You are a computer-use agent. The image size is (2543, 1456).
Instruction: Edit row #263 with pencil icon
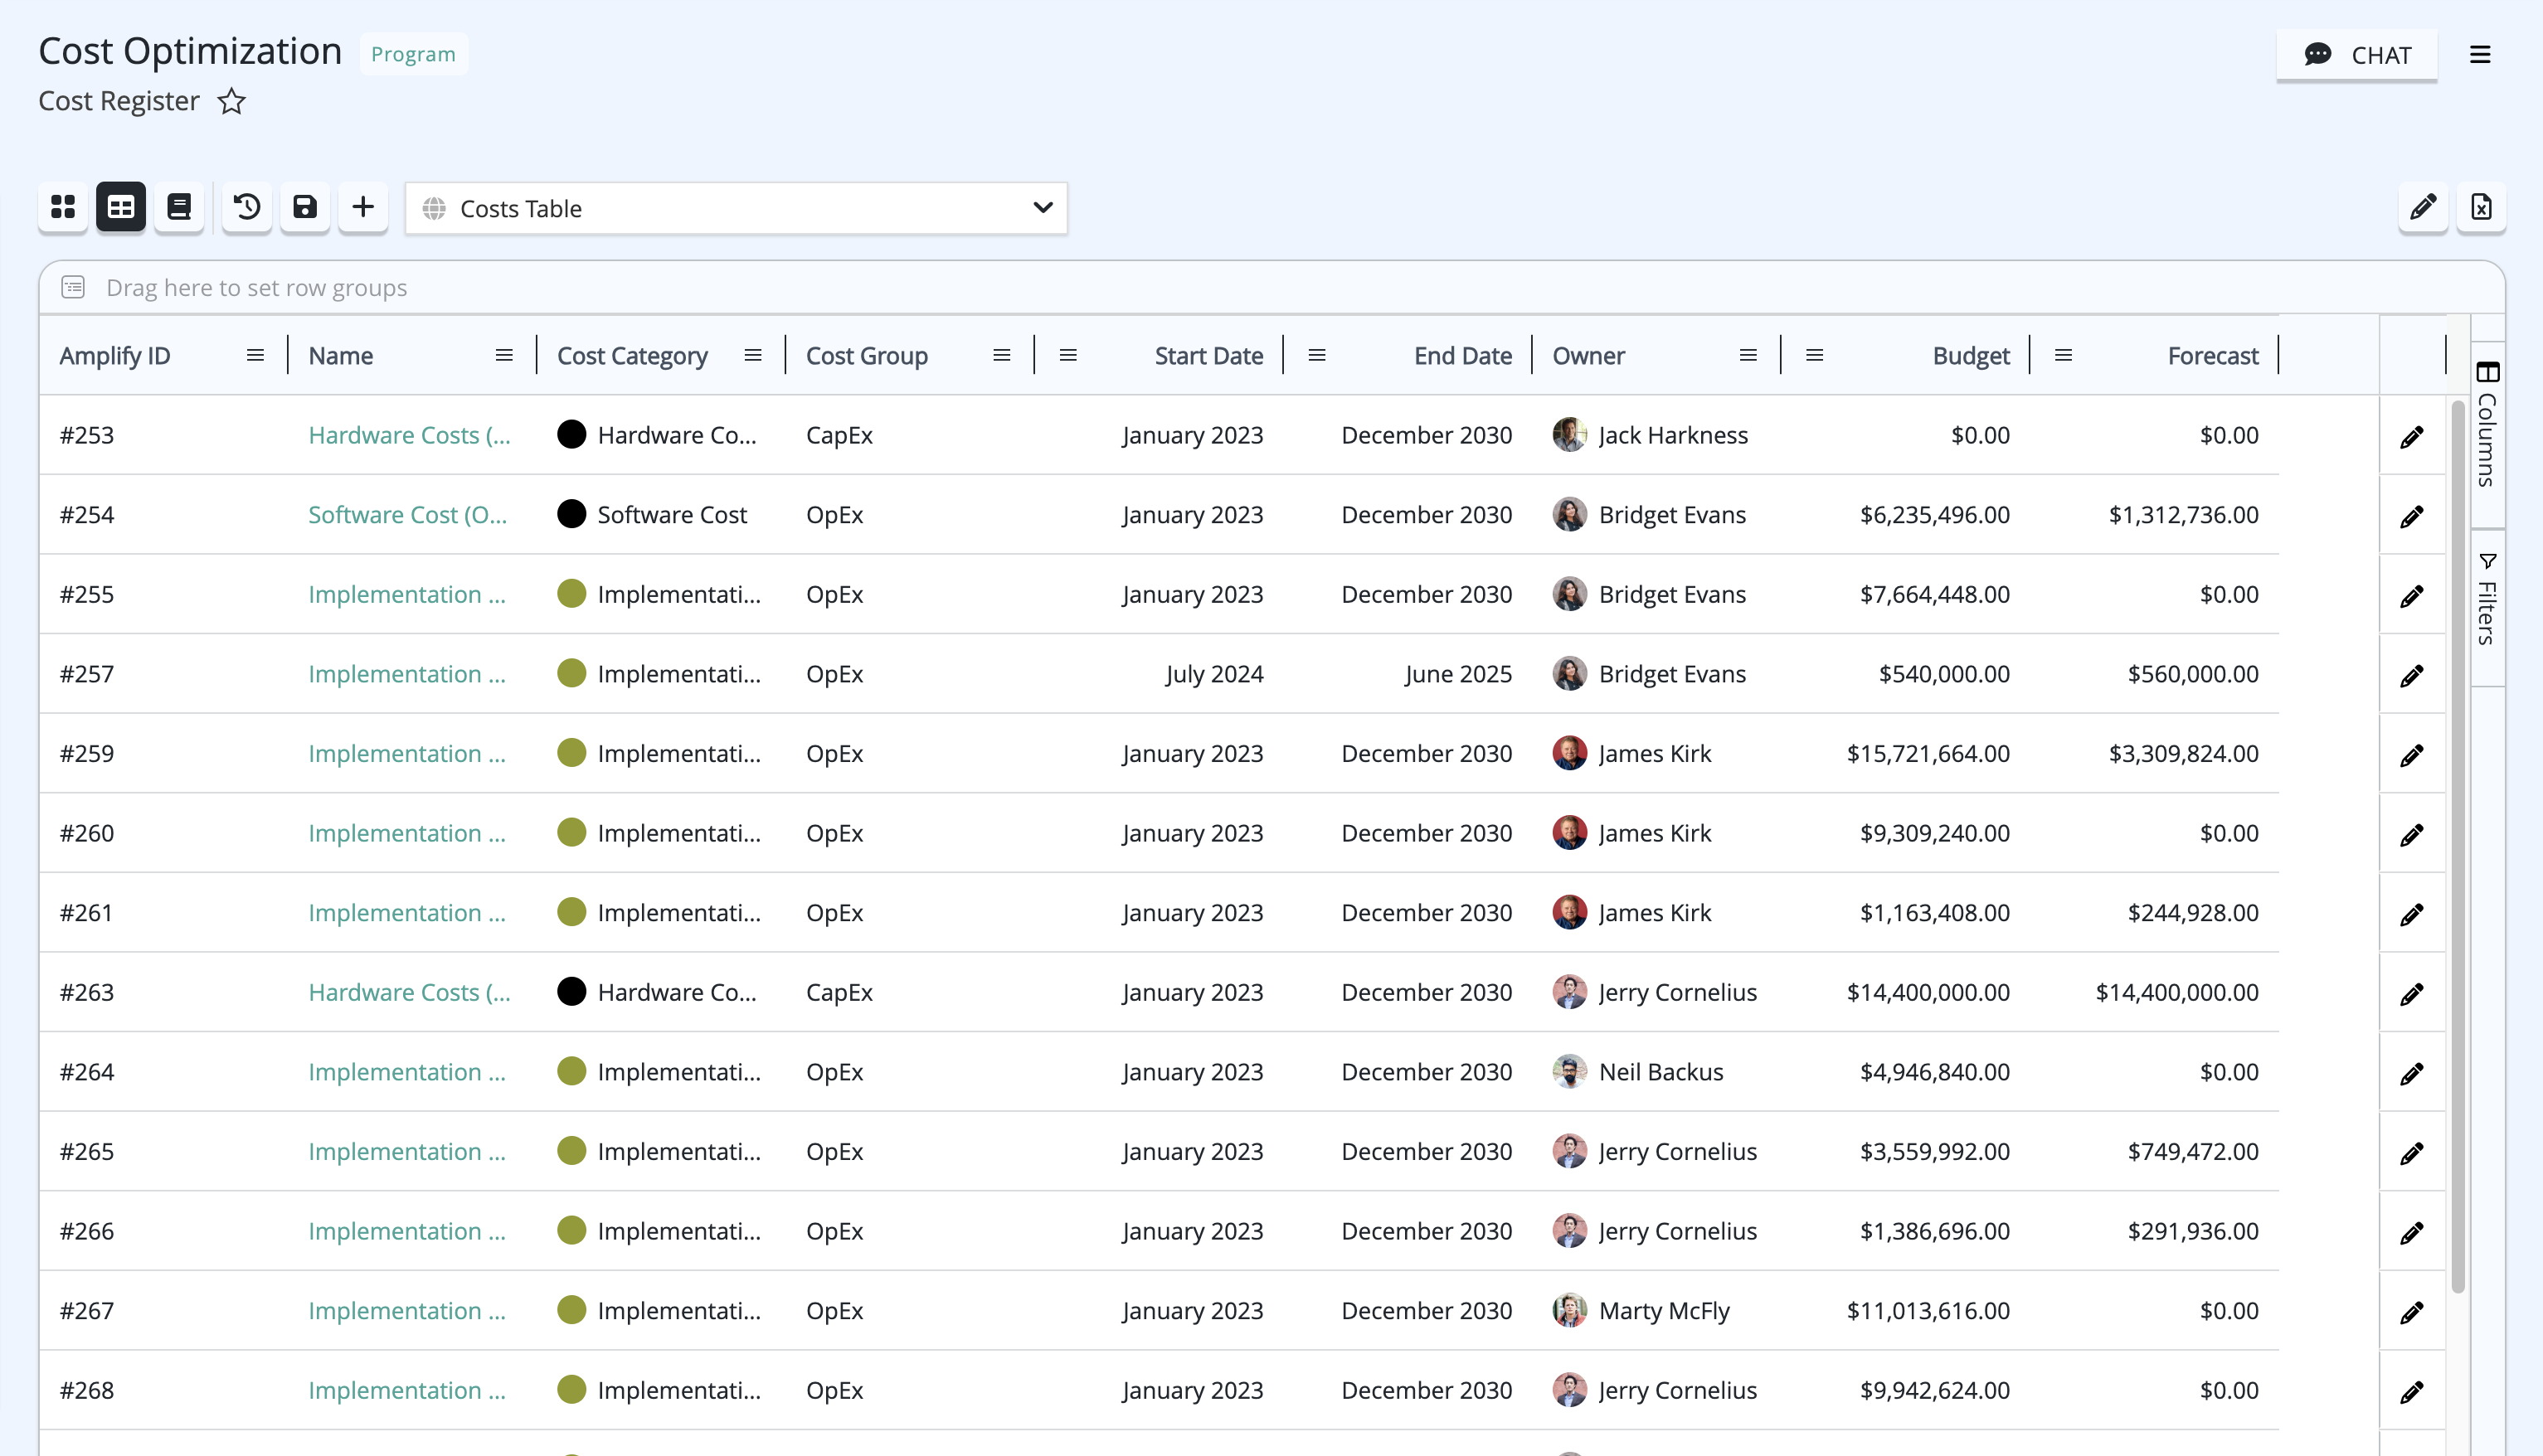click(2412, 994)
